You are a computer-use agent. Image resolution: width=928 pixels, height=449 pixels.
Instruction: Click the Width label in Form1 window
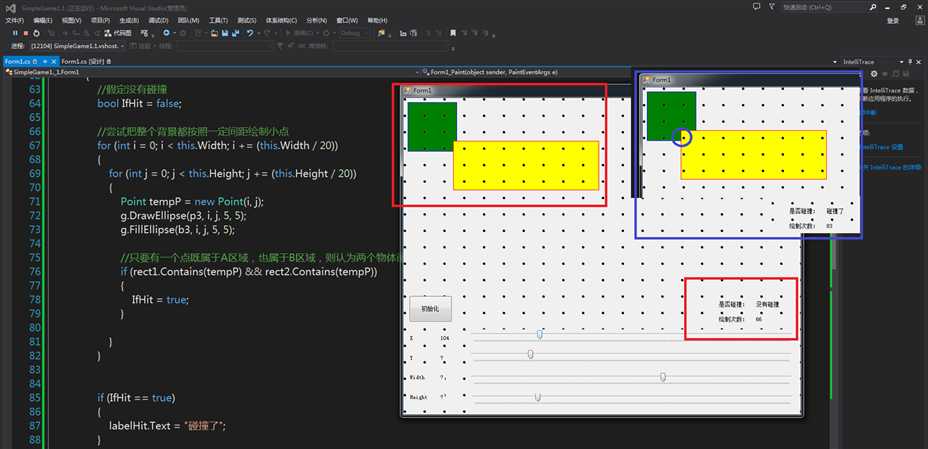[417, 377]
